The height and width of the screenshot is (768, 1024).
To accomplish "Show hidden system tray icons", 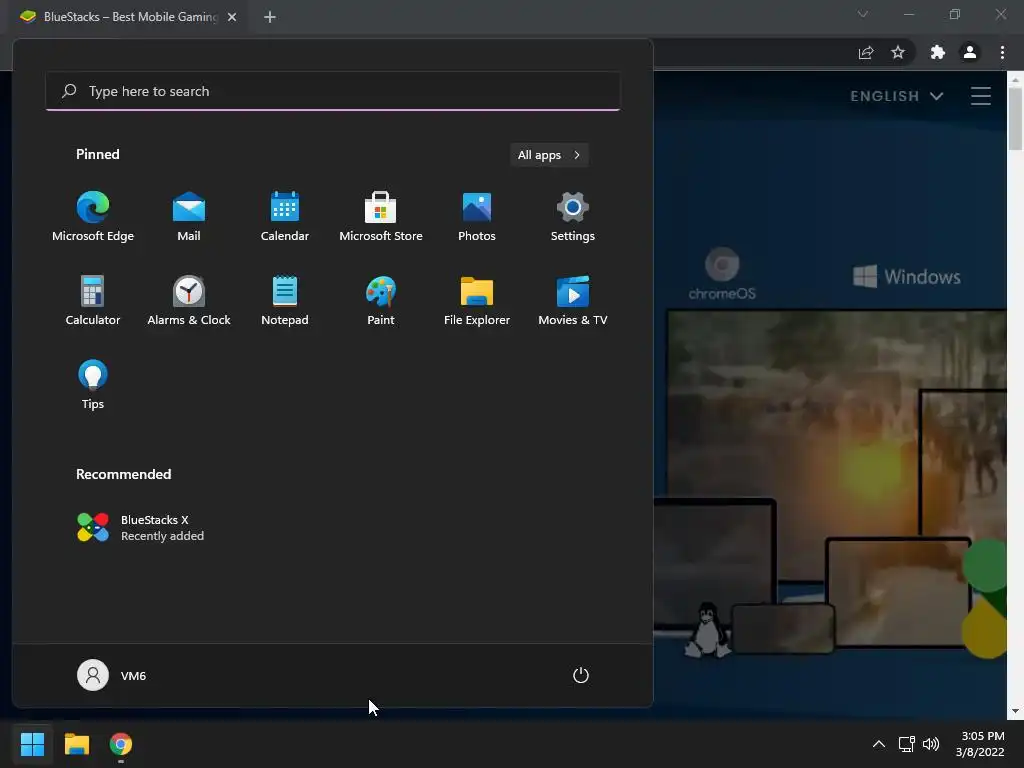I will tap(879, 744).
